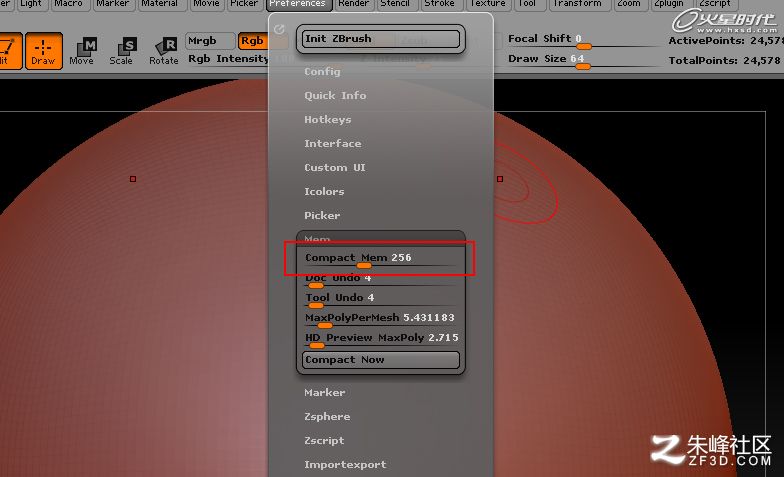
Task: Expand the Config section
Action: pyautogui.click(x=322, y=72)
